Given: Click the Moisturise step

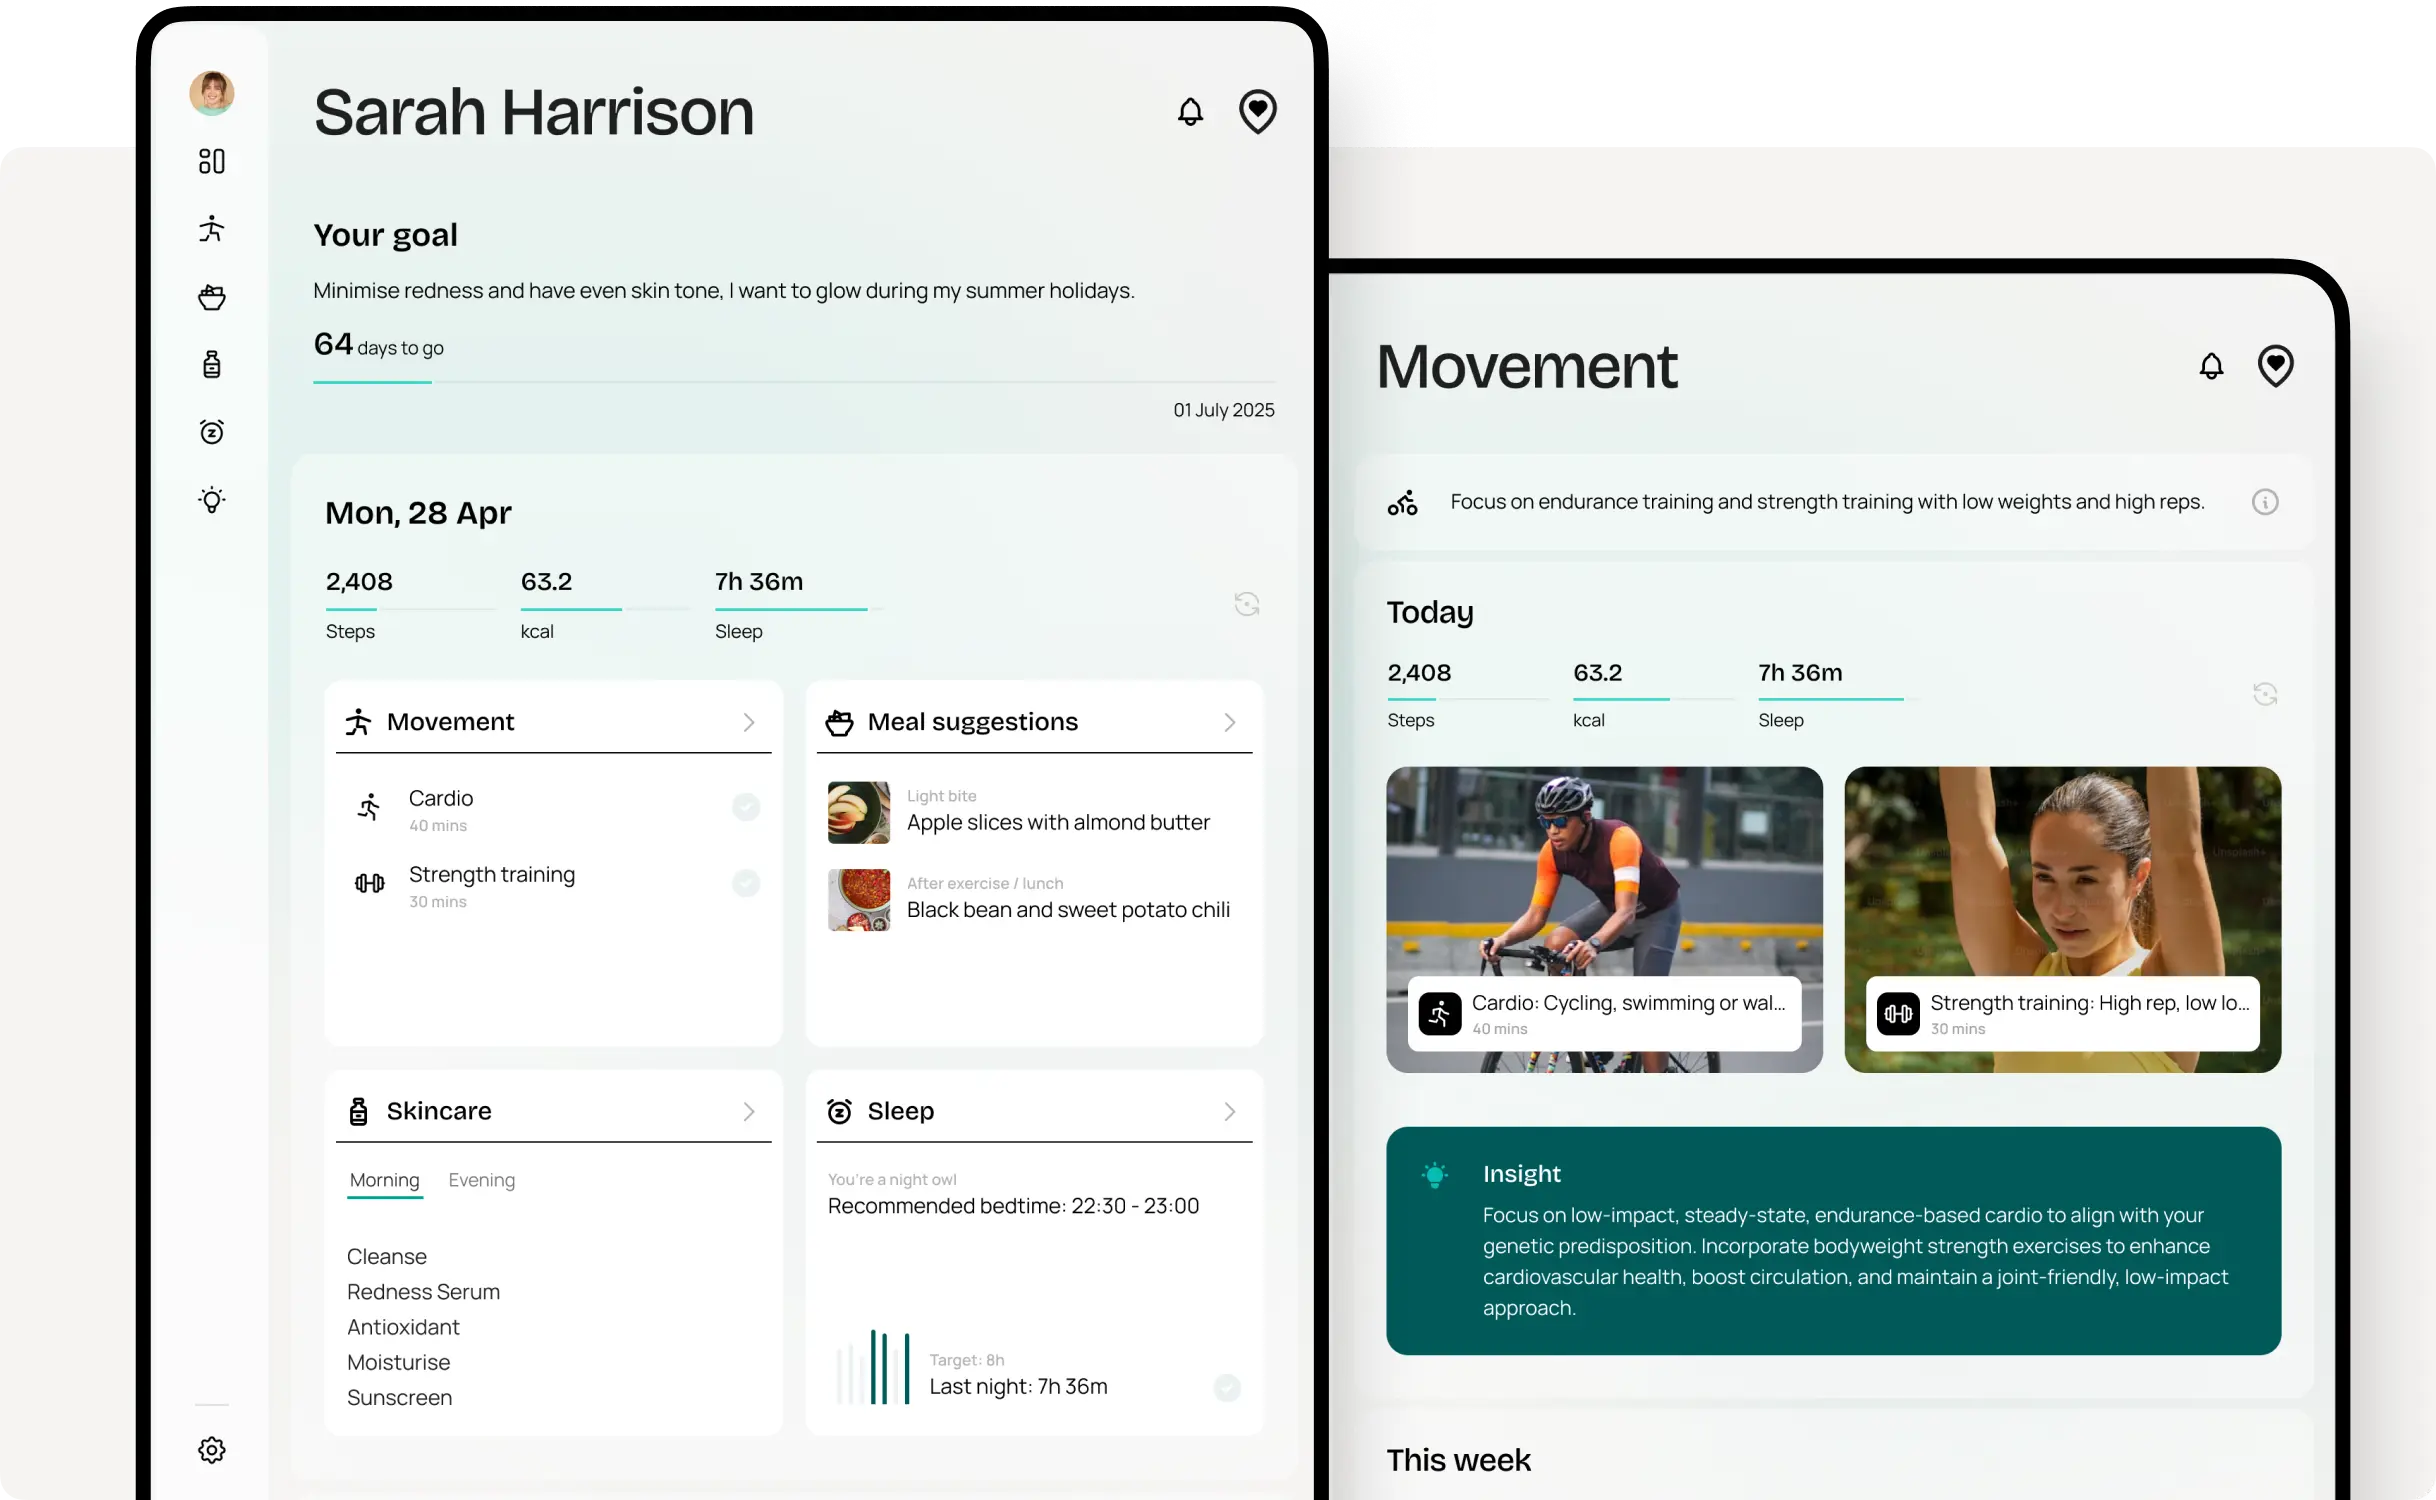Looking at the screenshot, I should pos(398,1362).
